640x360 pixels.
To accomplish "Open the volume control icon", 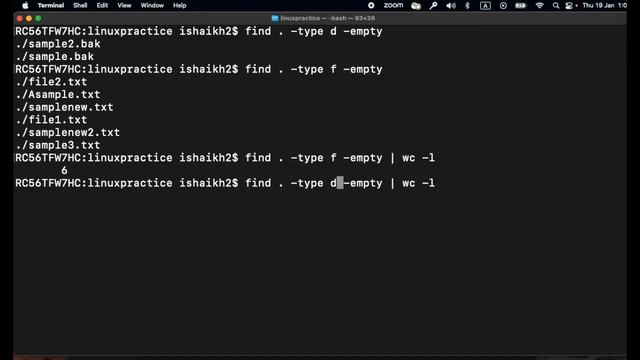I will (451, 5).
